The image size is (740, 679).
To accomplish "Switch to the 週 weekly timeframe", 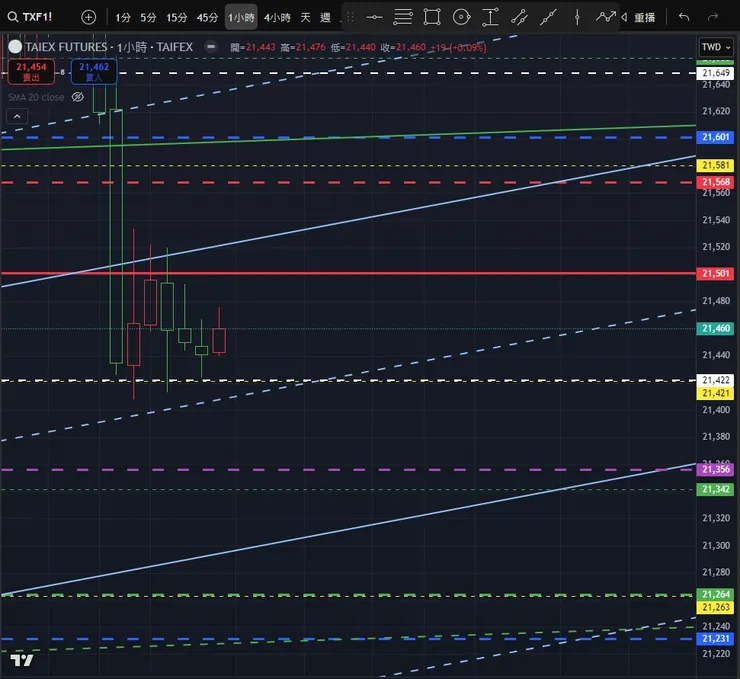I will point(325,18).
